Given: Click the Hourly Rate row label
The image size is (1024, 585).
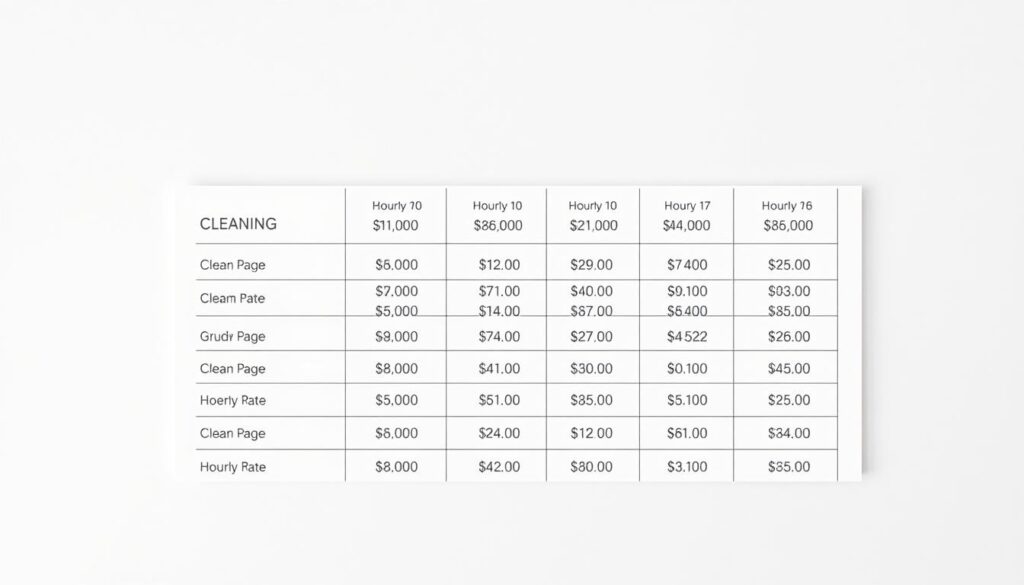Looking at the screenshot, I should tap(232, 467).
